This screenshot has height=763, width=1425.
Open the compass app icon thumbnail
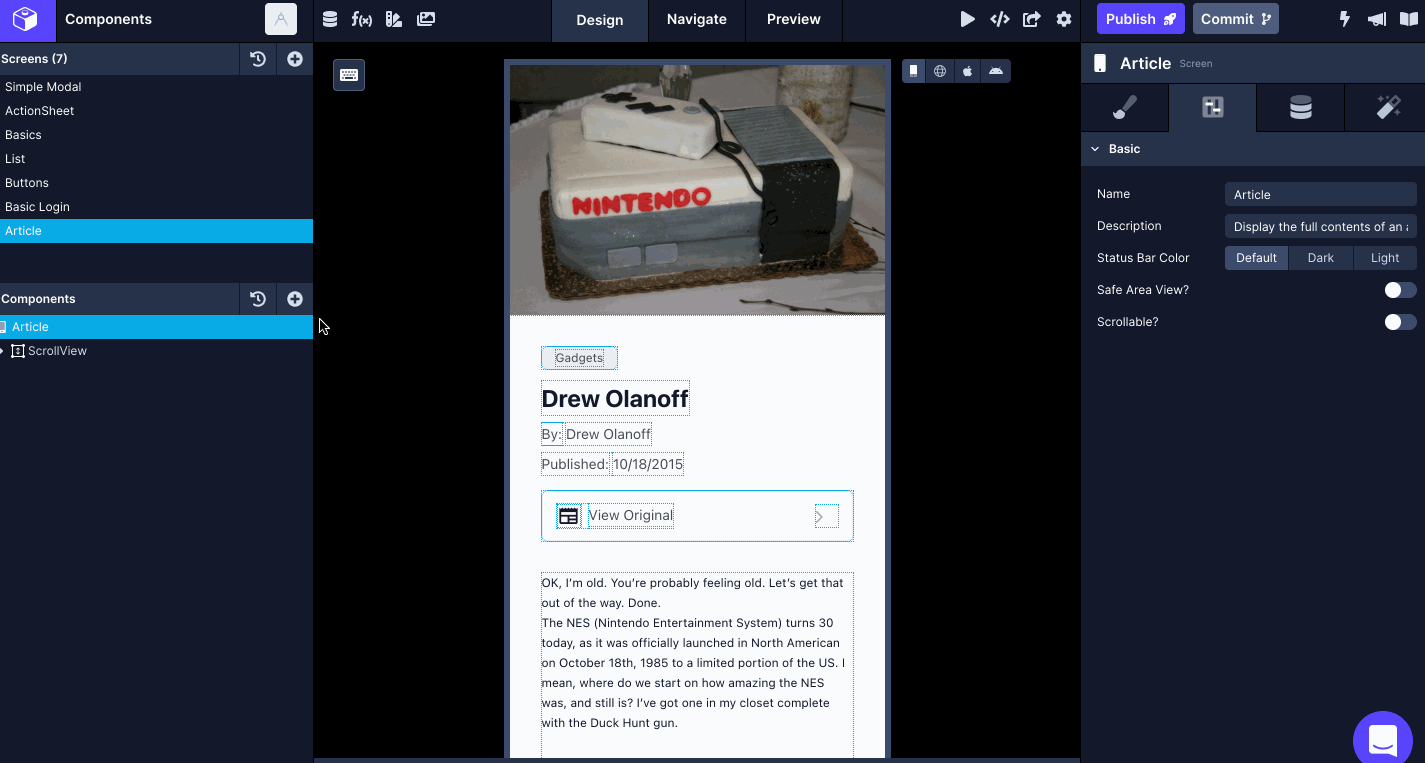click(281, 19)
